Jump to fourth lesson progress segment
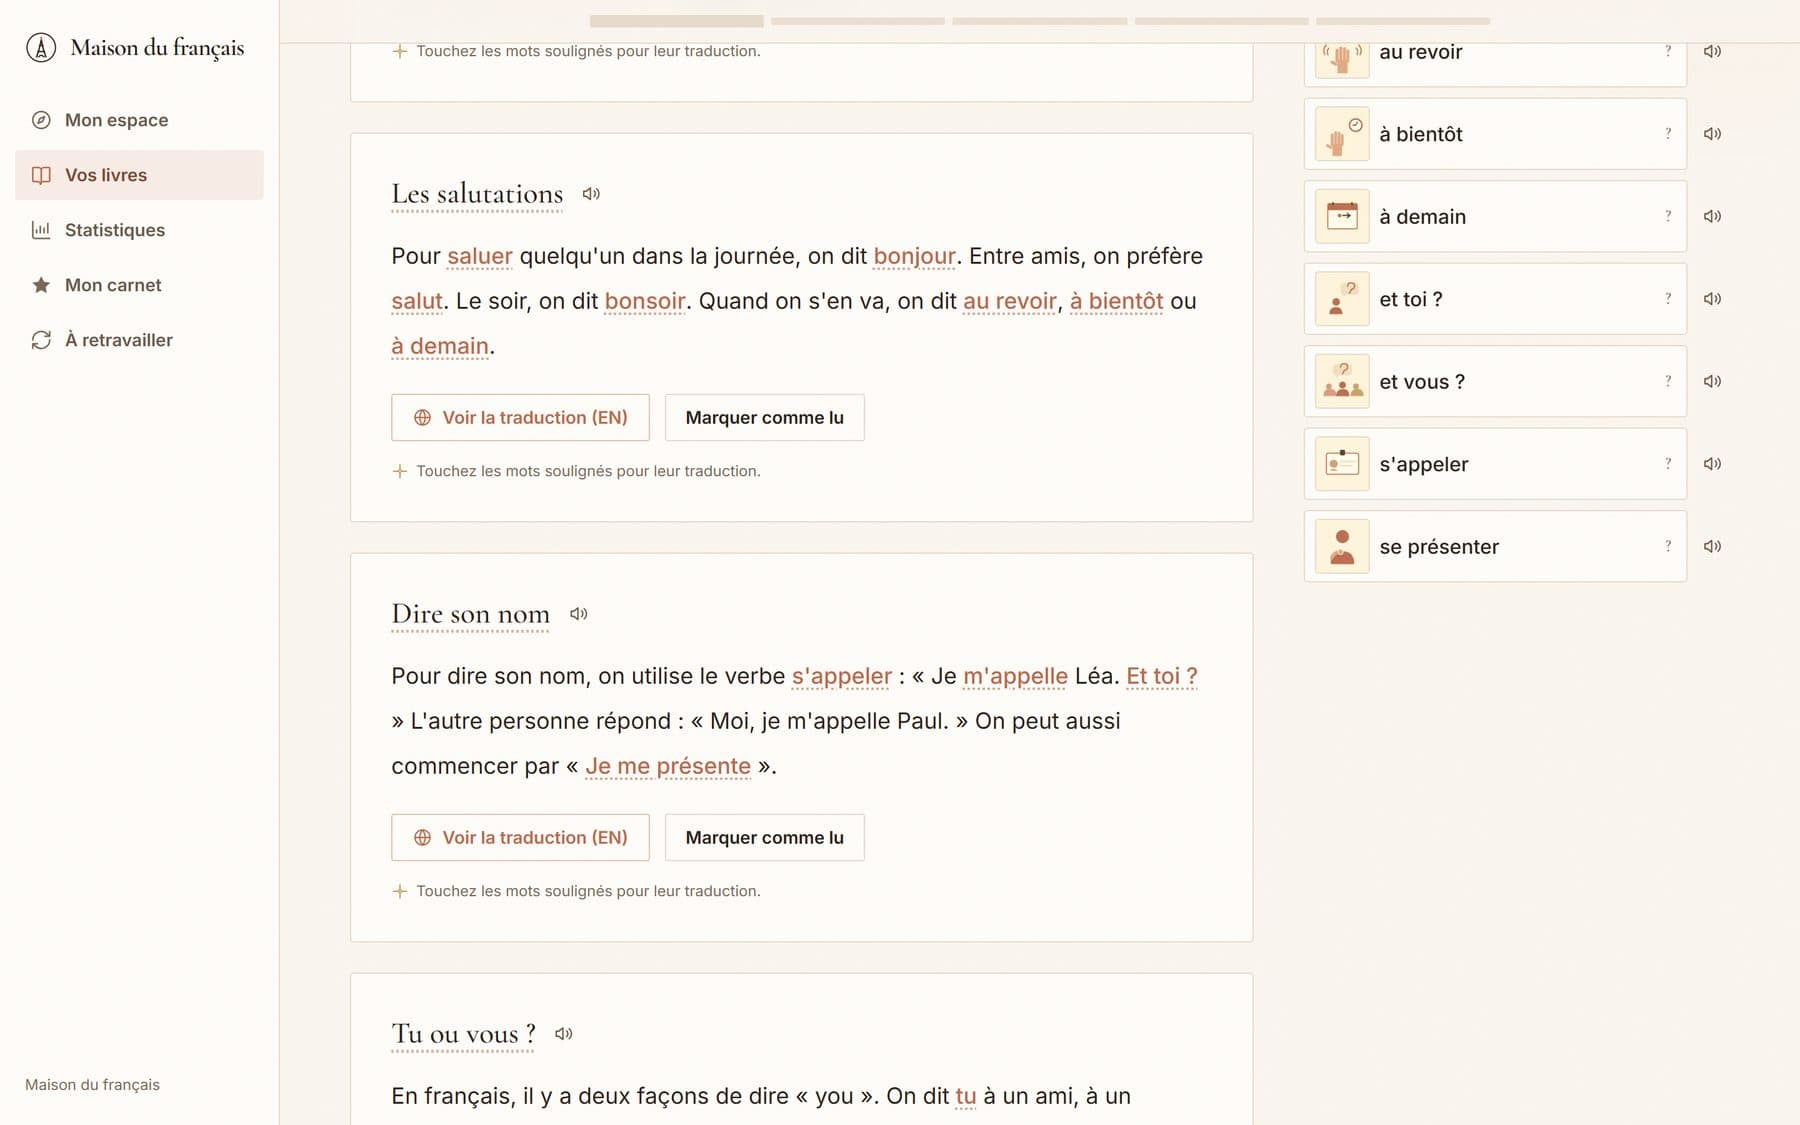This screenshot has width=1800, height=1125. (1222, 21)
